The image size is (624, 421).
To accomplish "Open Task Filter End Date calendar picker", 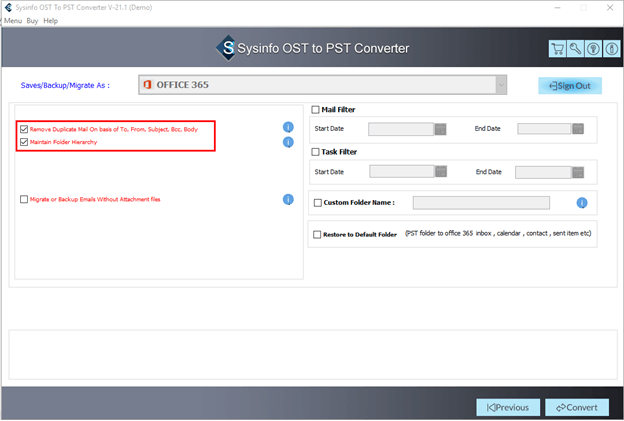I will tap(578, 172).
